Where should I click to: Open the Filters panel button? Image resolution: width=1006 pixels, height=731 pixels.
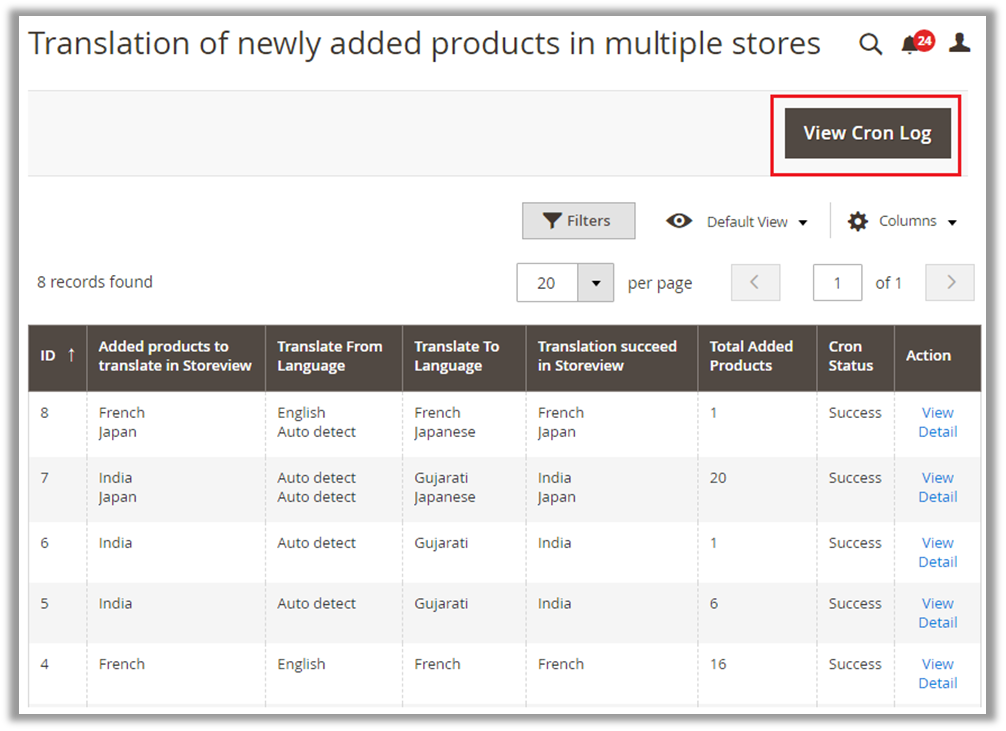click(578, 221)
